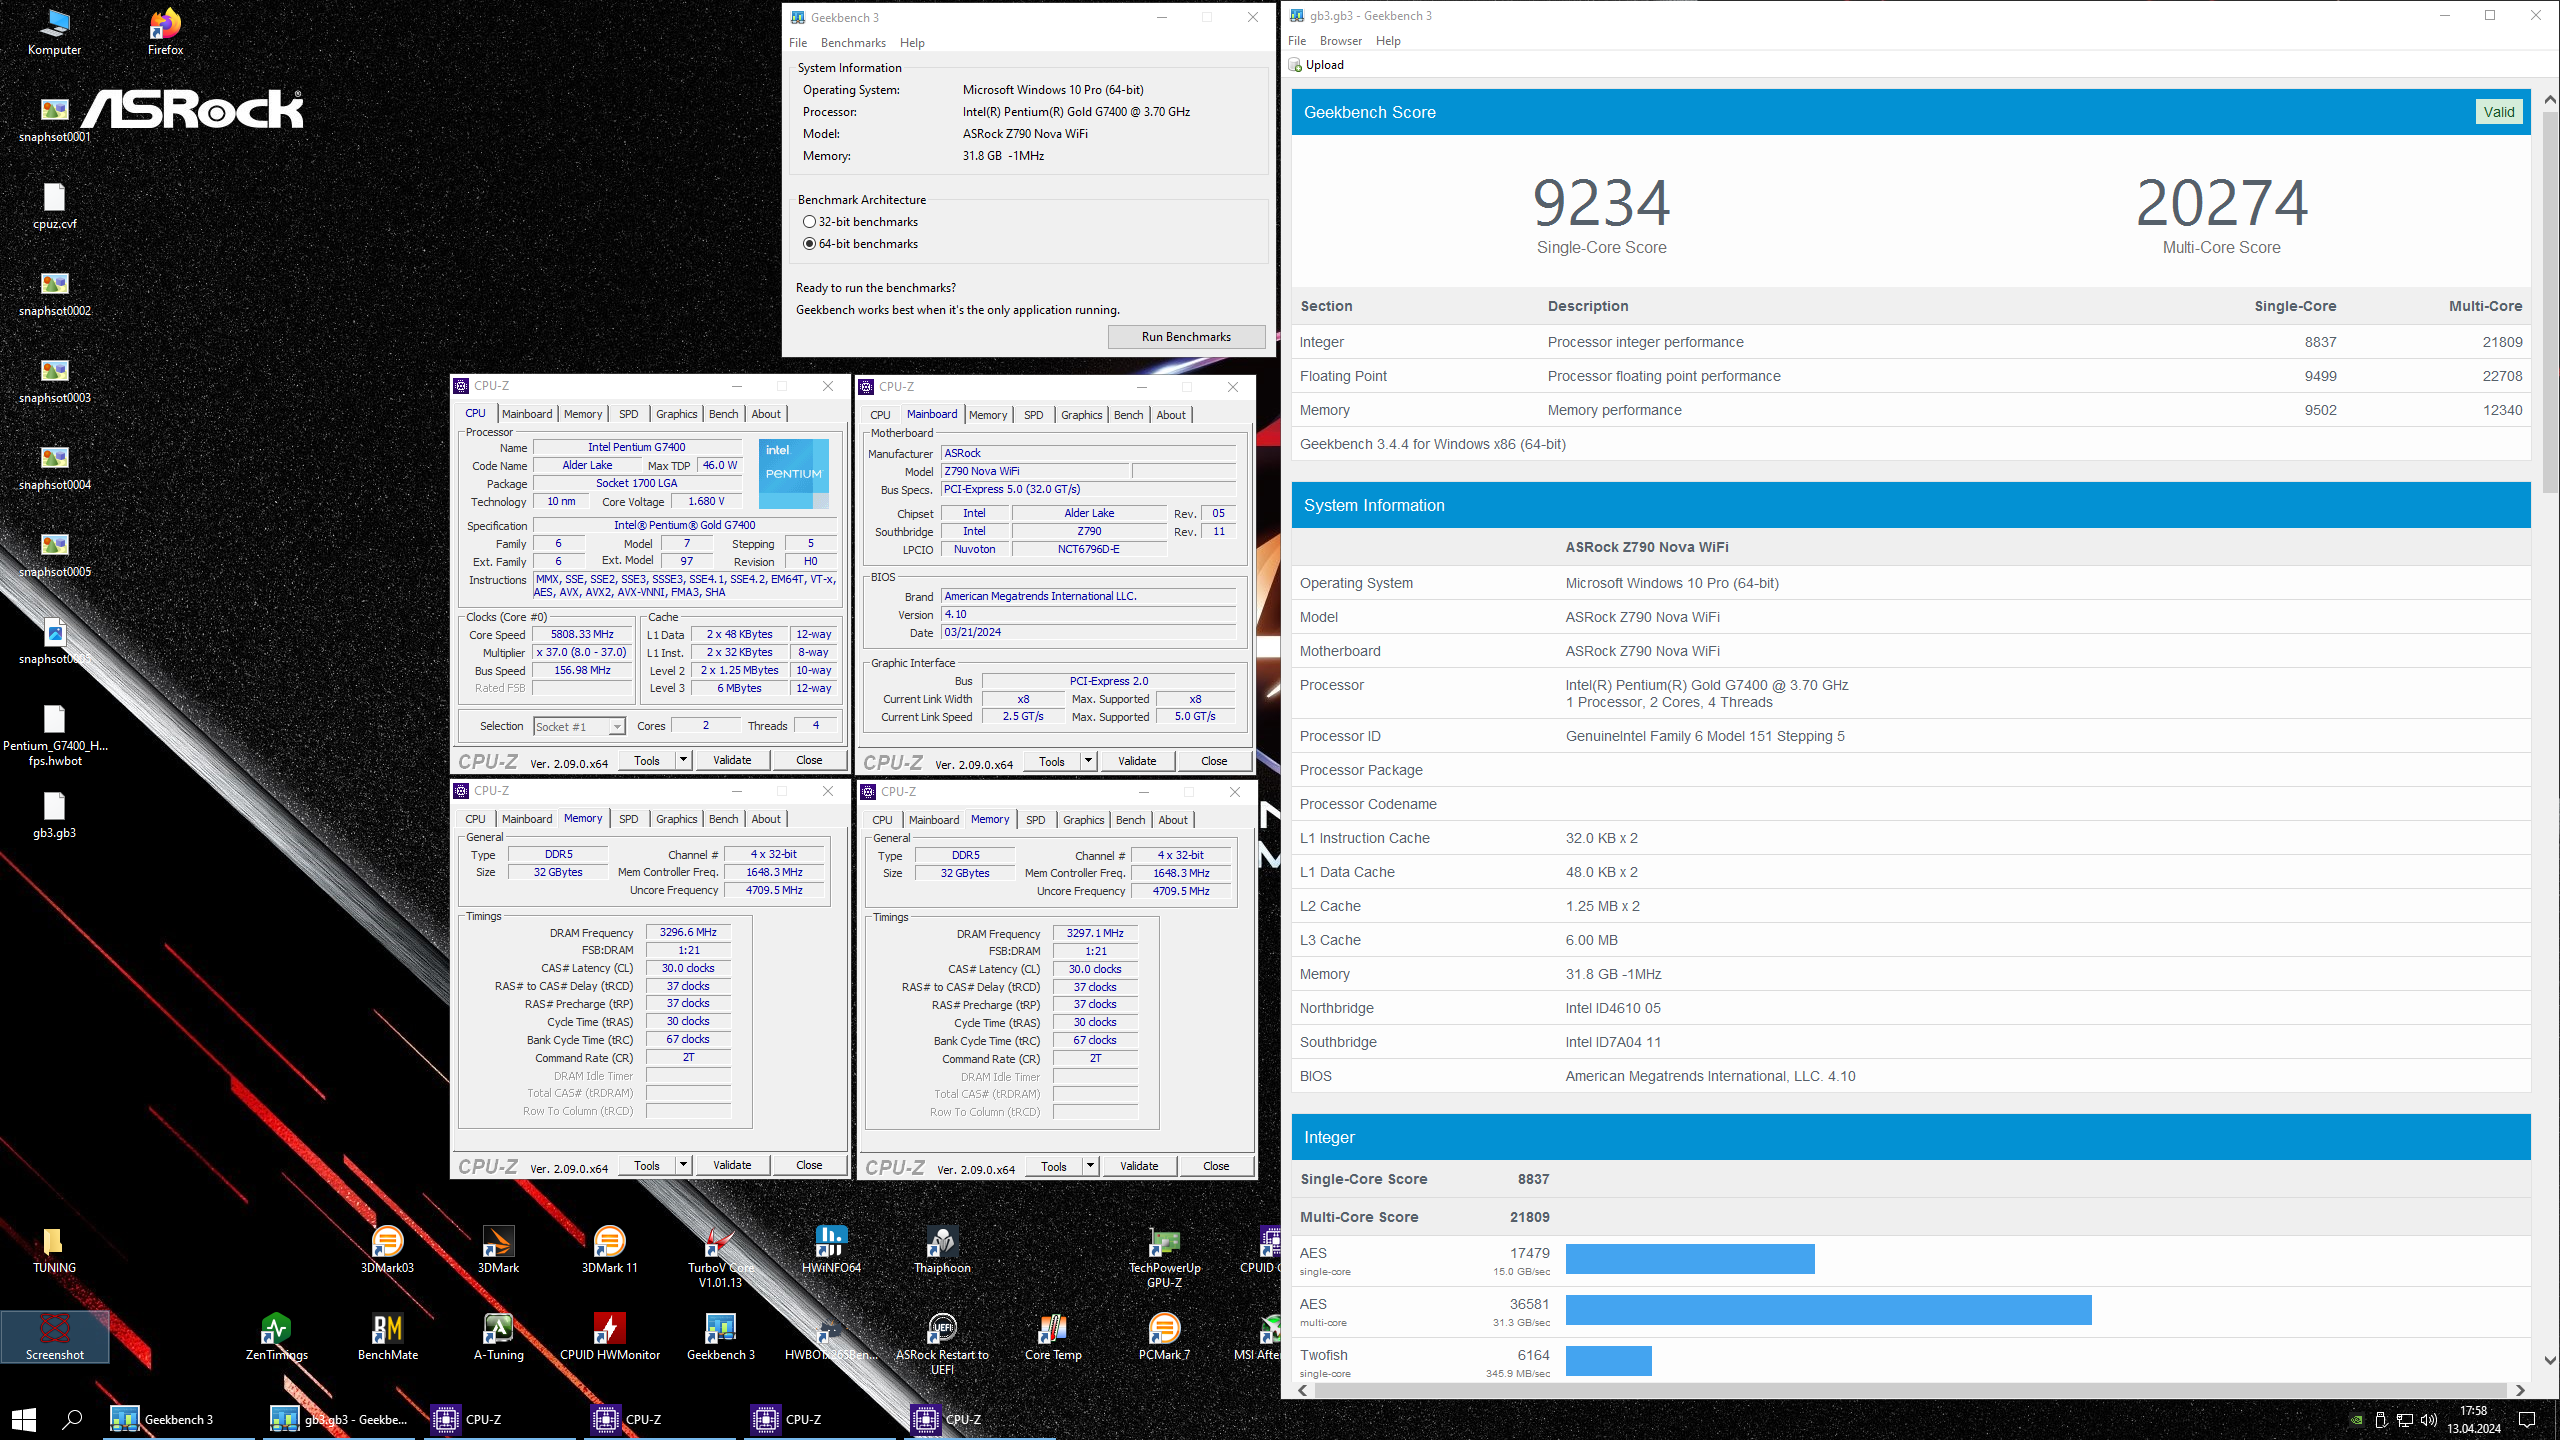
Task: Expand Tools arrow in bottom-right Memory window
Action: (x=1090, y=1166)
